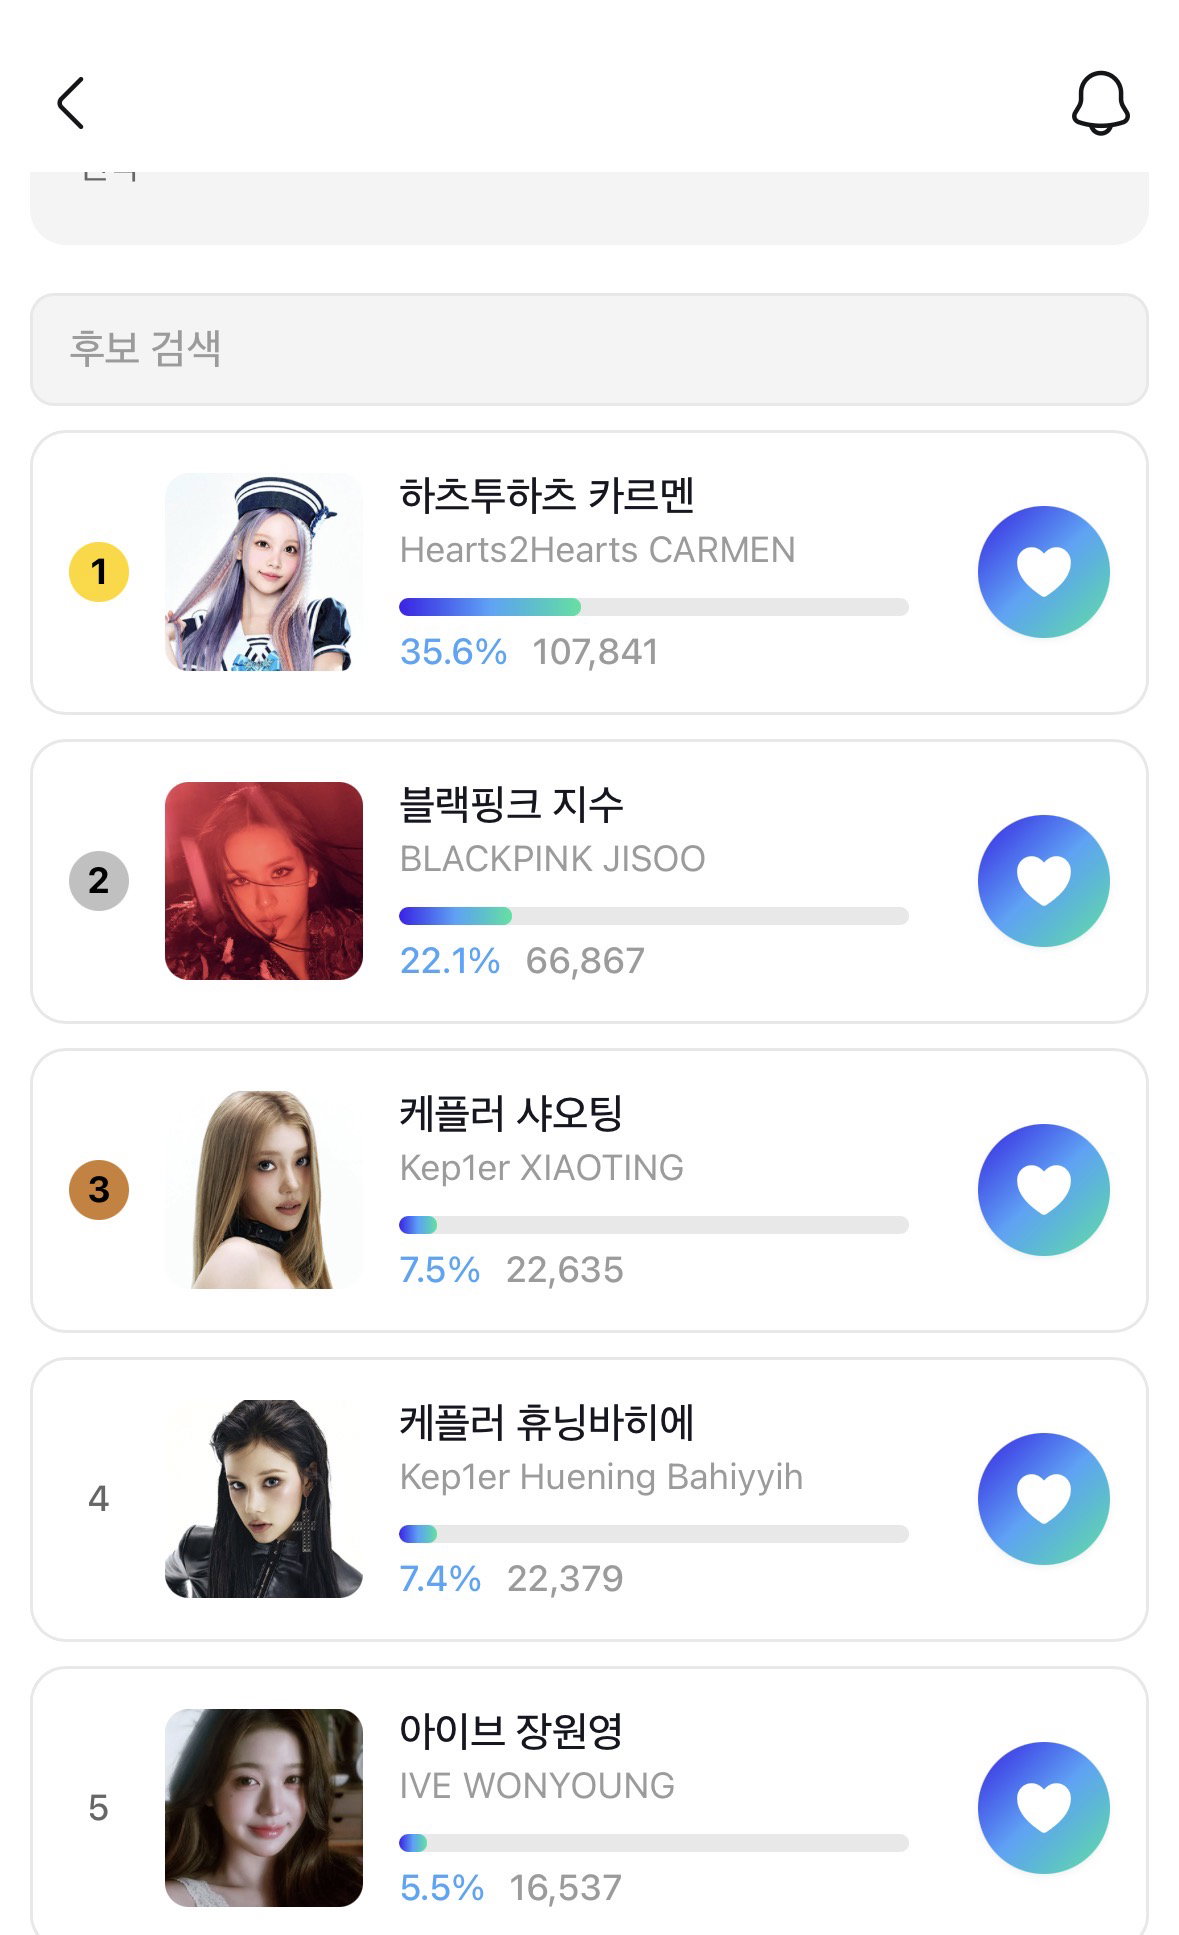
Task: Focus the 후보 검색 search field
Action: 589,349
